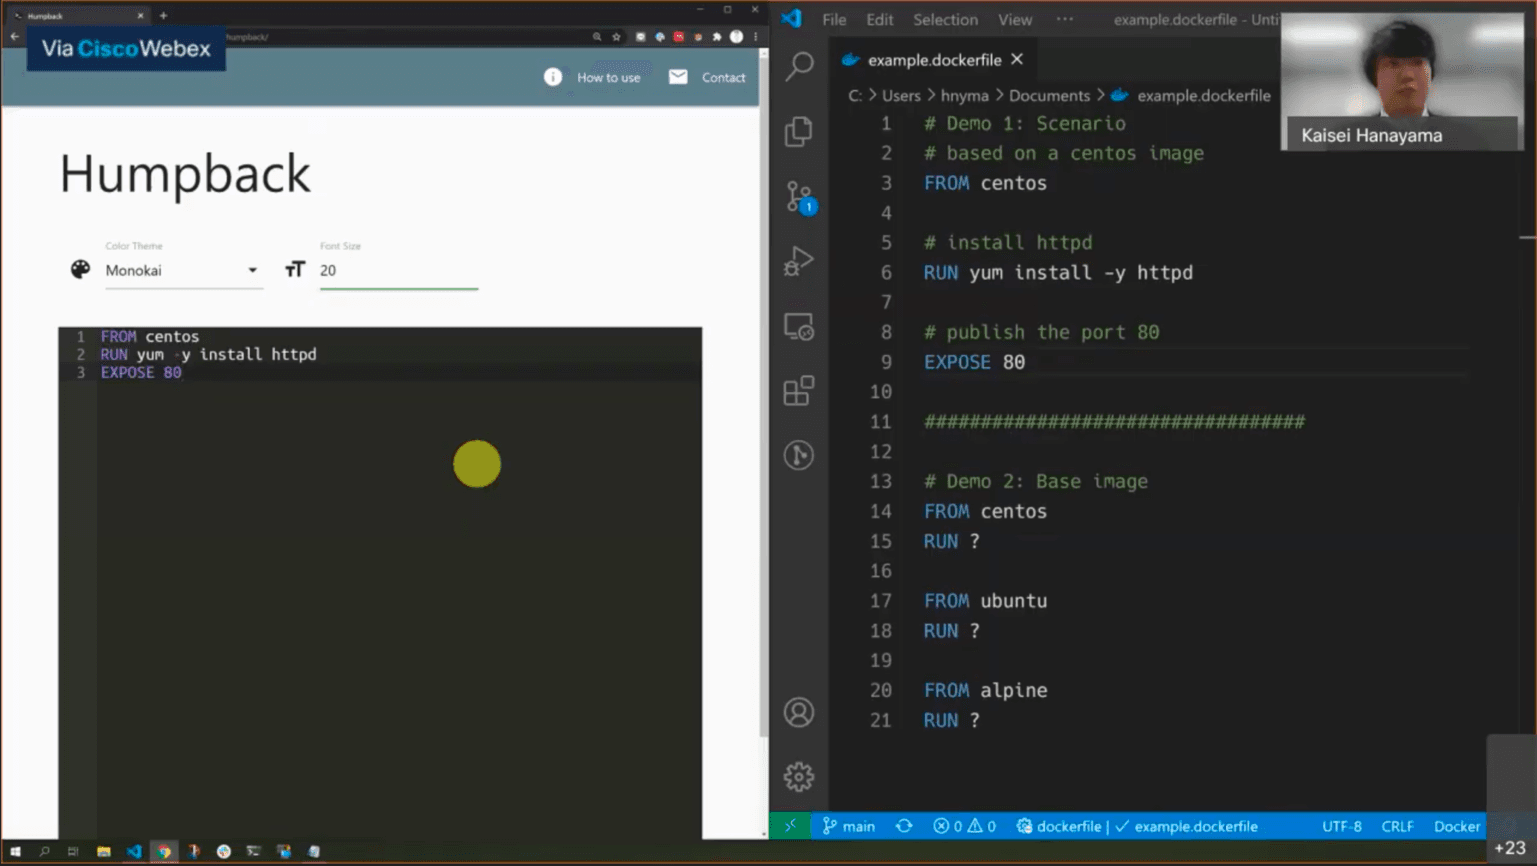
Task: Open the Extensions view
Action: (x=799, y=391)
